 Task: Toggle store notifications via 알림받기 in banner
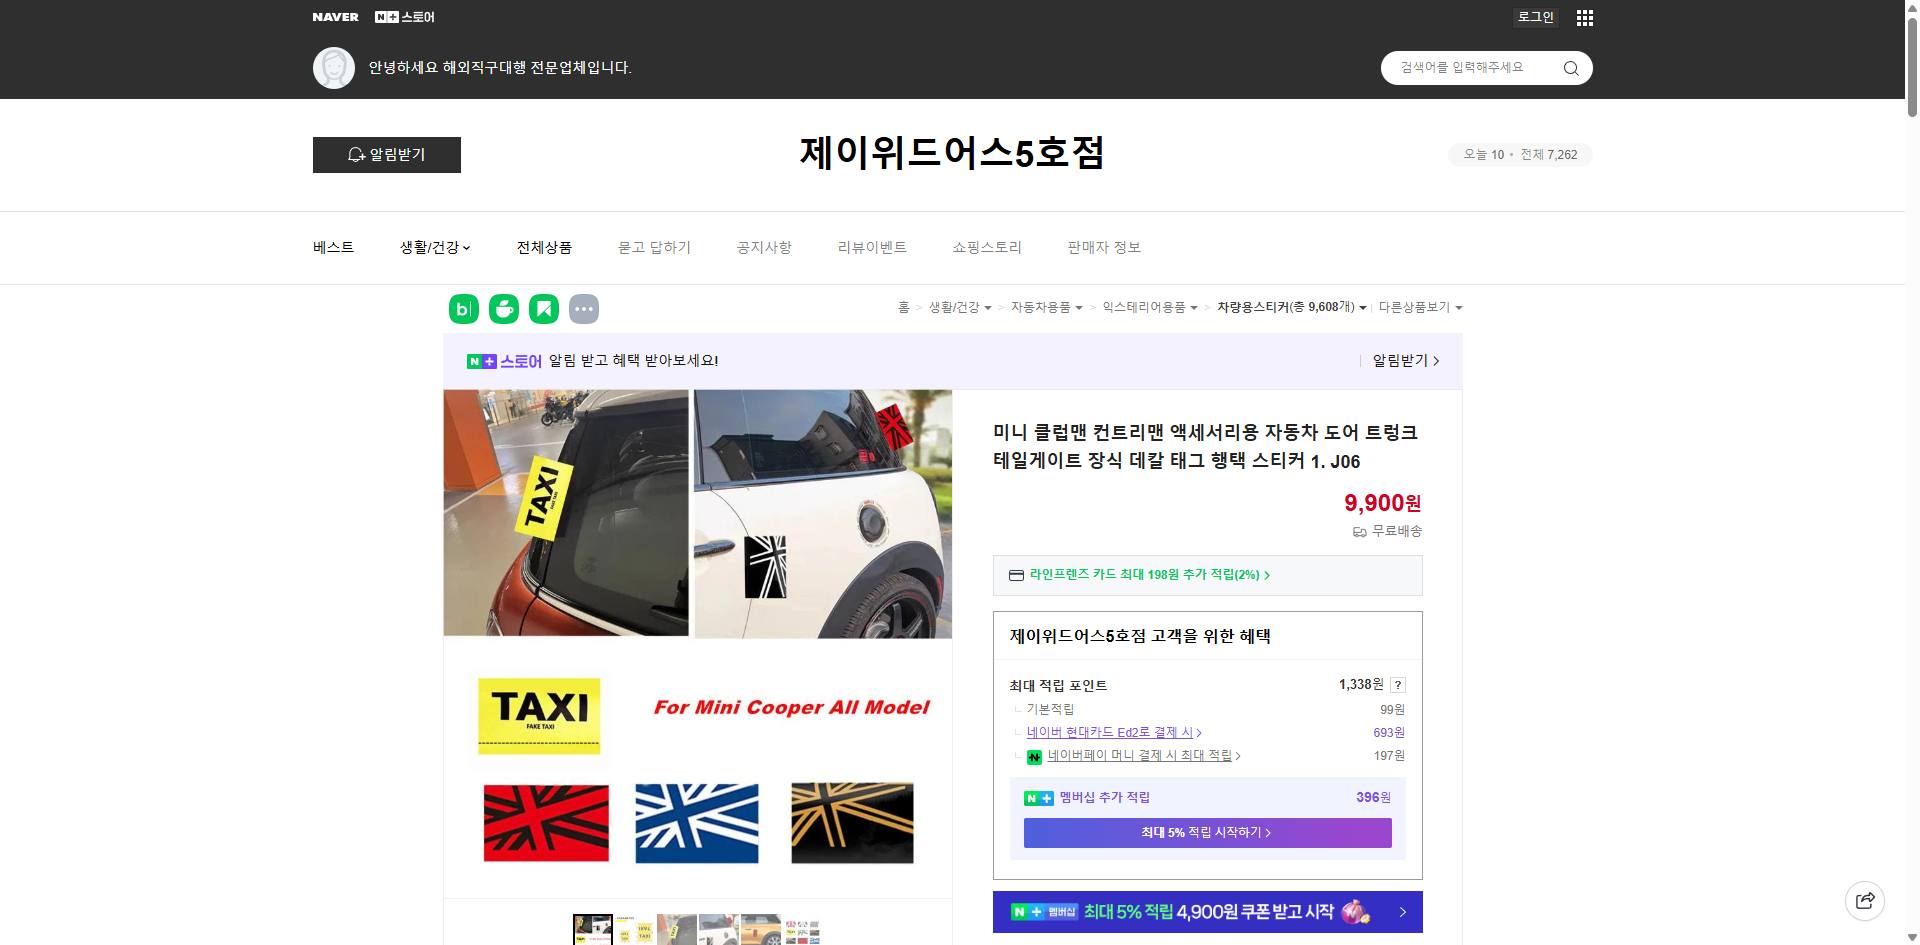point(1400,361)
